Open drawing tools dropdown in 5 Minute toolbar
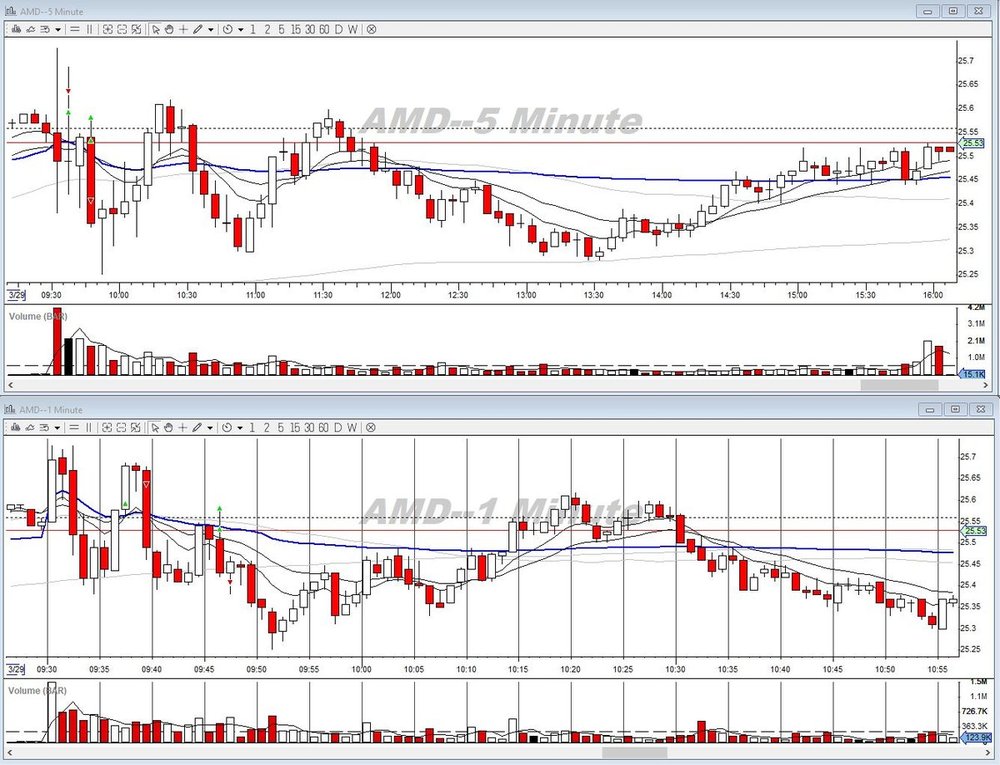 coord(210,29)
